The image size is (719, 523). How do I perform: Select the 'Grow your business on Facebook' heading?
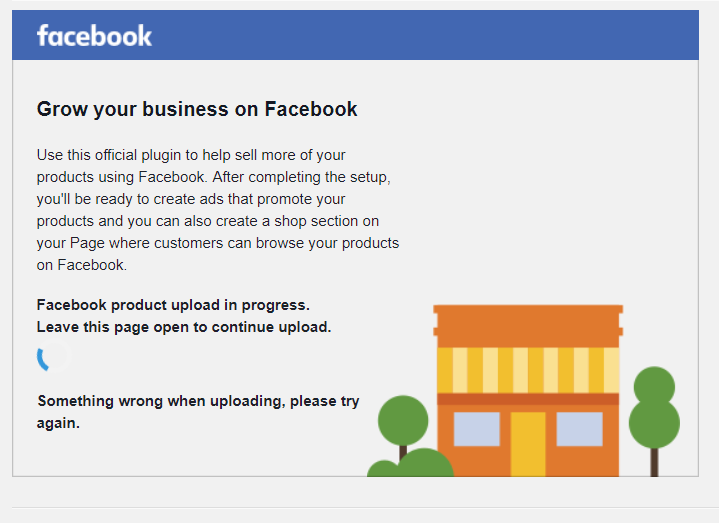click(x=197, y=109)
